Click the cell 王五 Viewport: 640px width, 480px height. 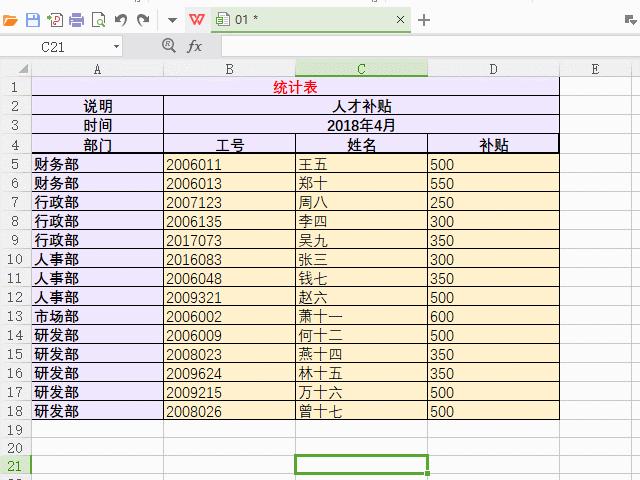pyautogui.click(x=361, y=164)
